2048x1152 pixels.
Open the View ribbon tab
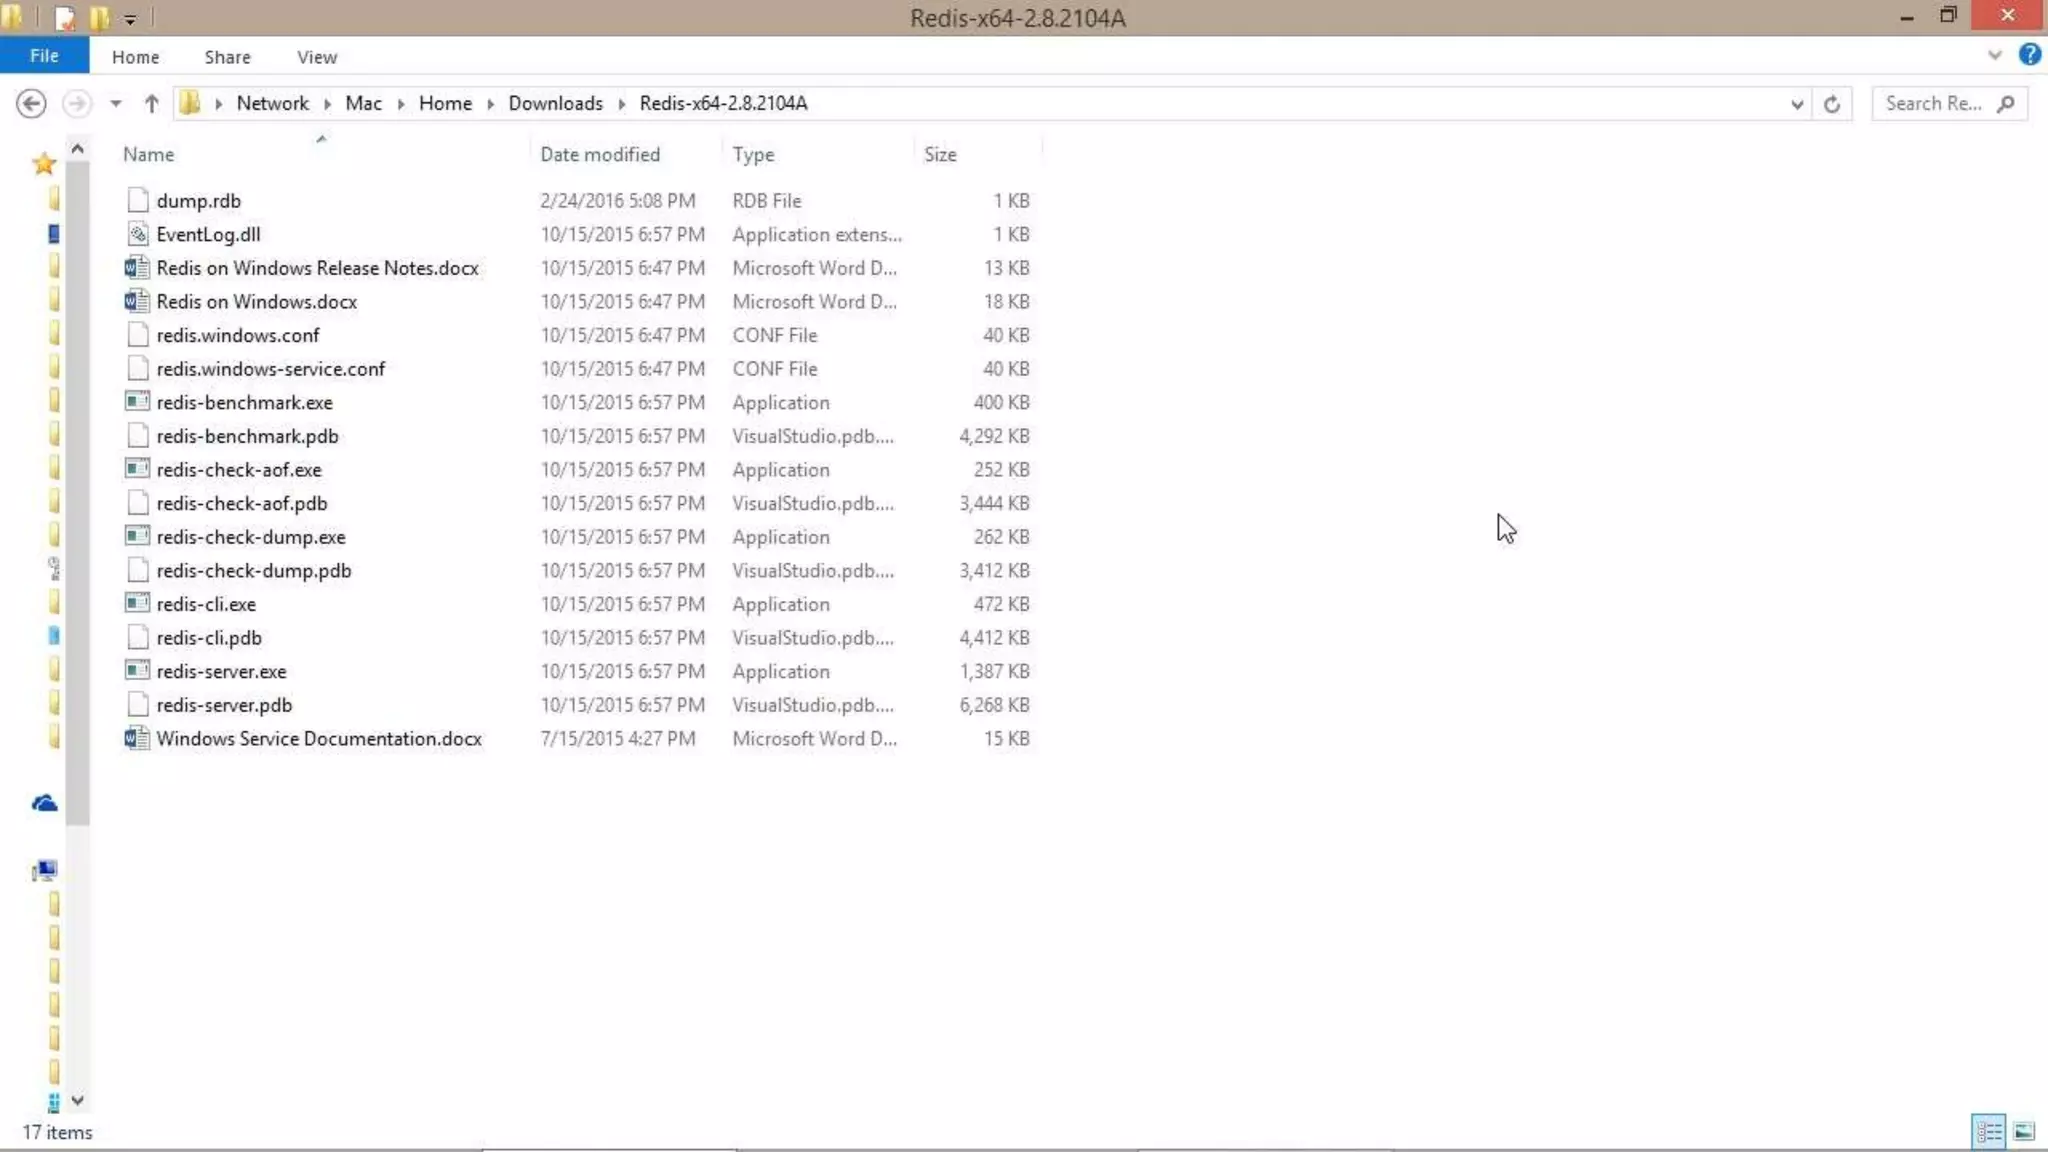tap(316, 57)
